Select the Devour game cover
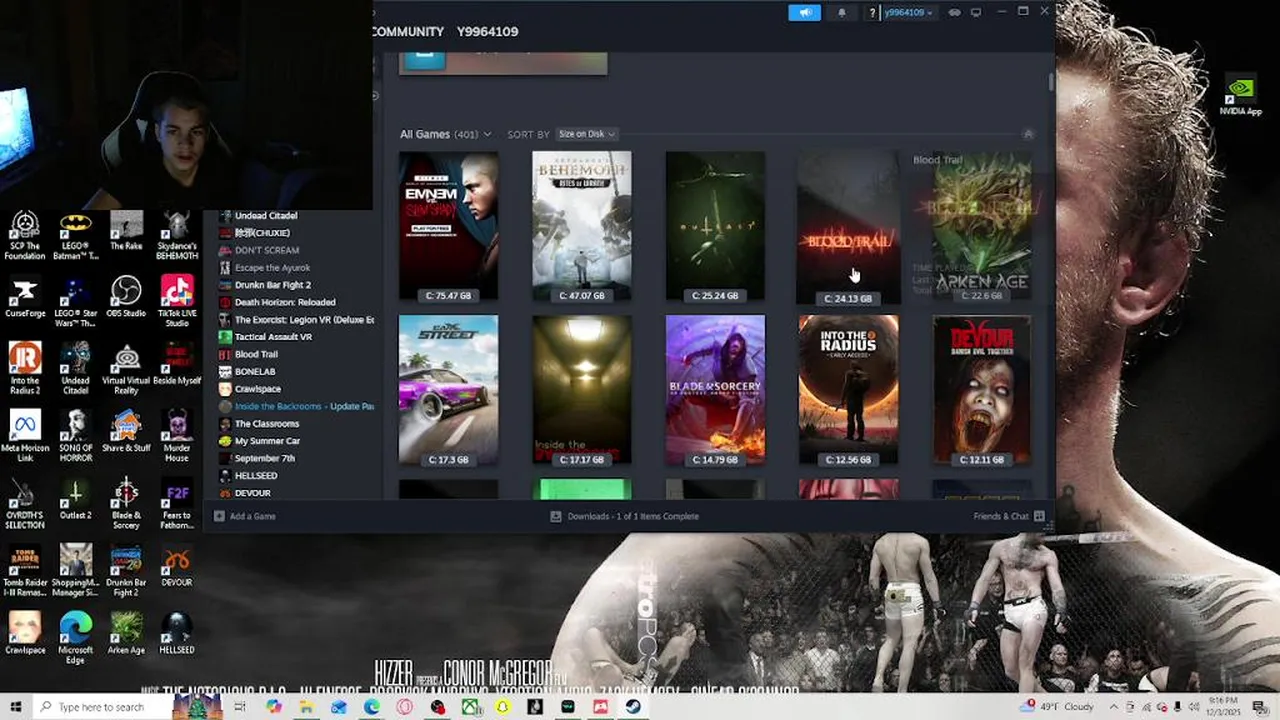 point(982,390)
